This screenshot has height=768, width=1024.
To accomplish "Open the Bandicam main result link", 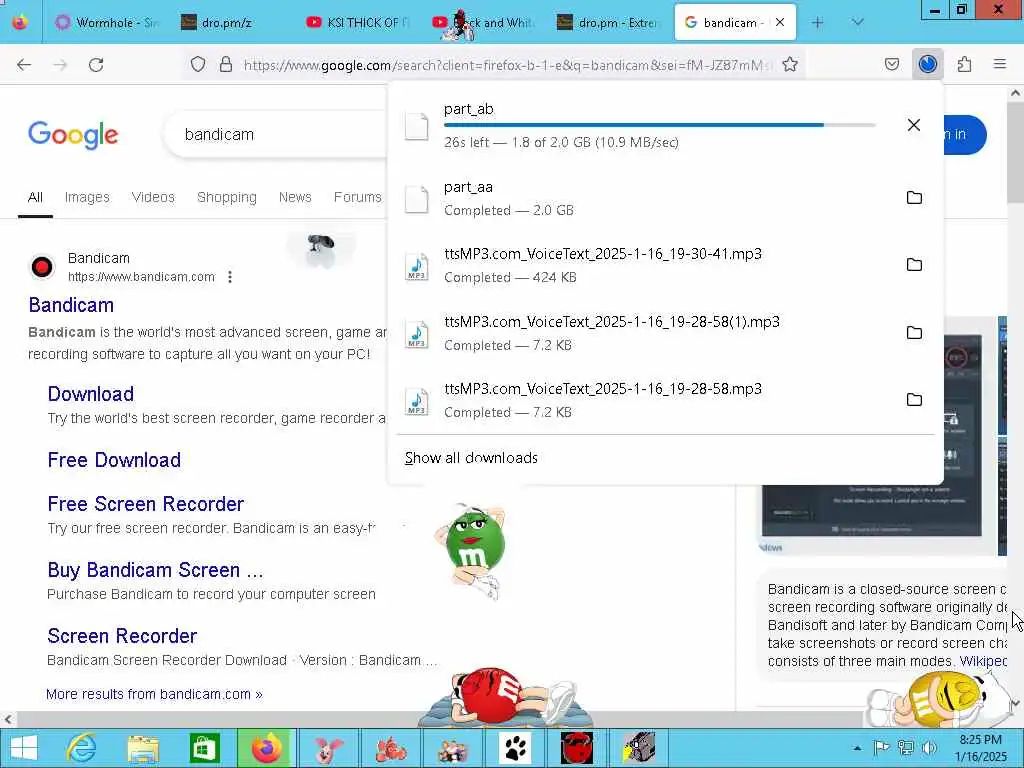I will tap(71, 305).
